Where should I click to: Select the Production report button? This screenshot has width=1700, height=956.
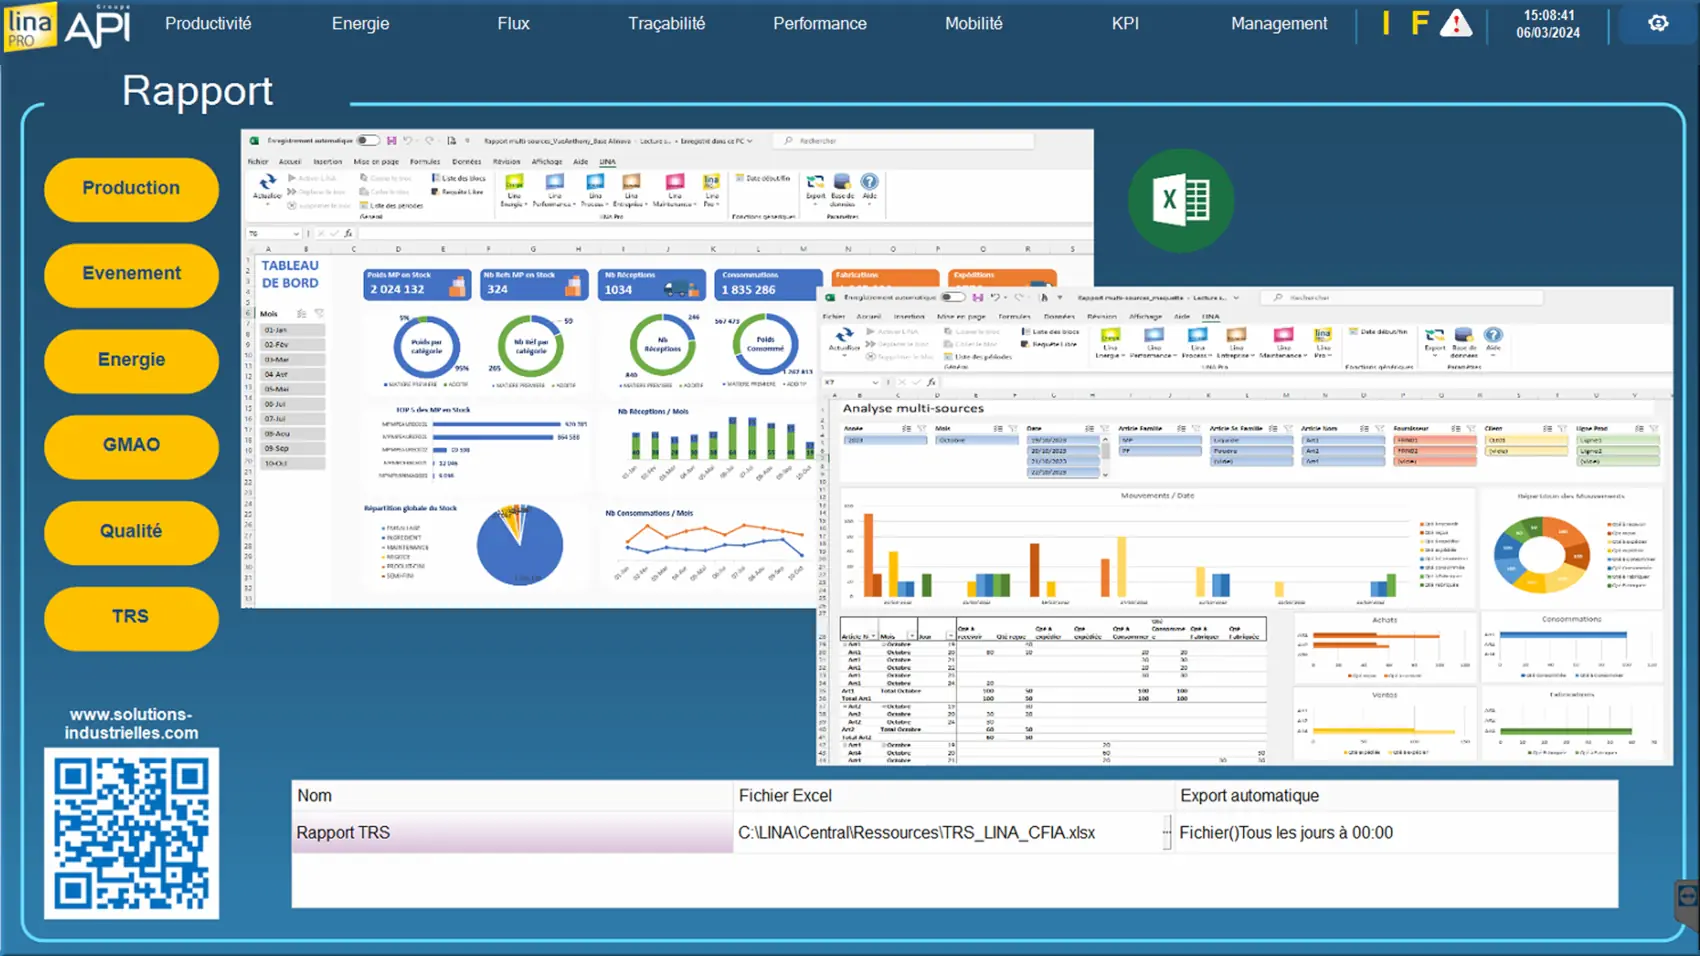click(131, 188)
